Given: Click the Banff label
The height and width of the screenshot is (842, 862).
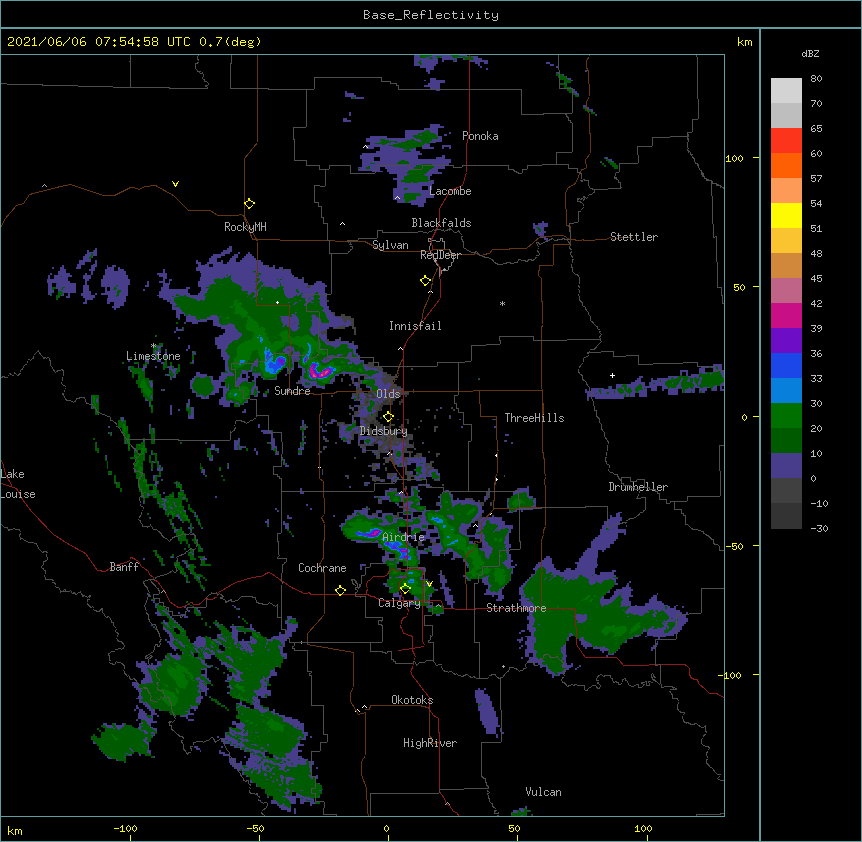Looking at the screenshot, I should tap(124, 567).
